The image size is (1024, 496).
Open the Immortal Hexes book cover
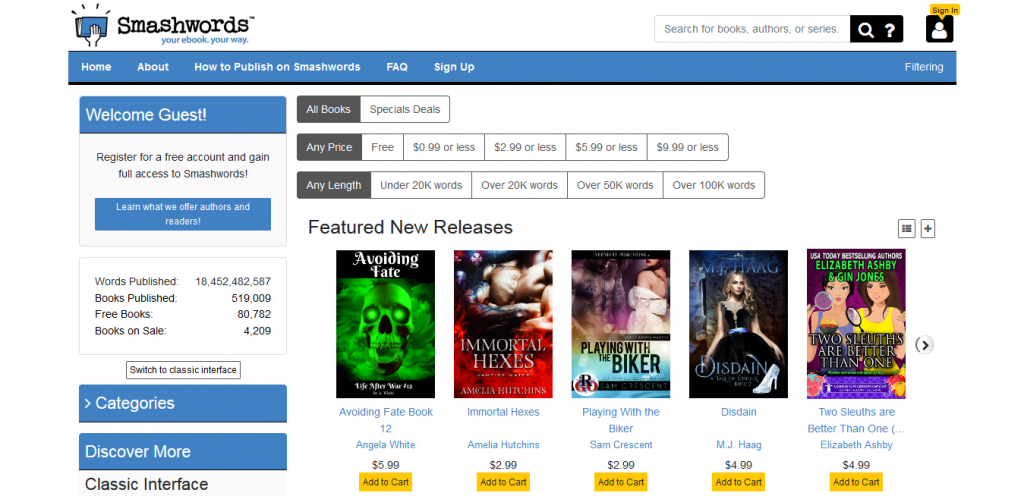(x=503, y=324)
